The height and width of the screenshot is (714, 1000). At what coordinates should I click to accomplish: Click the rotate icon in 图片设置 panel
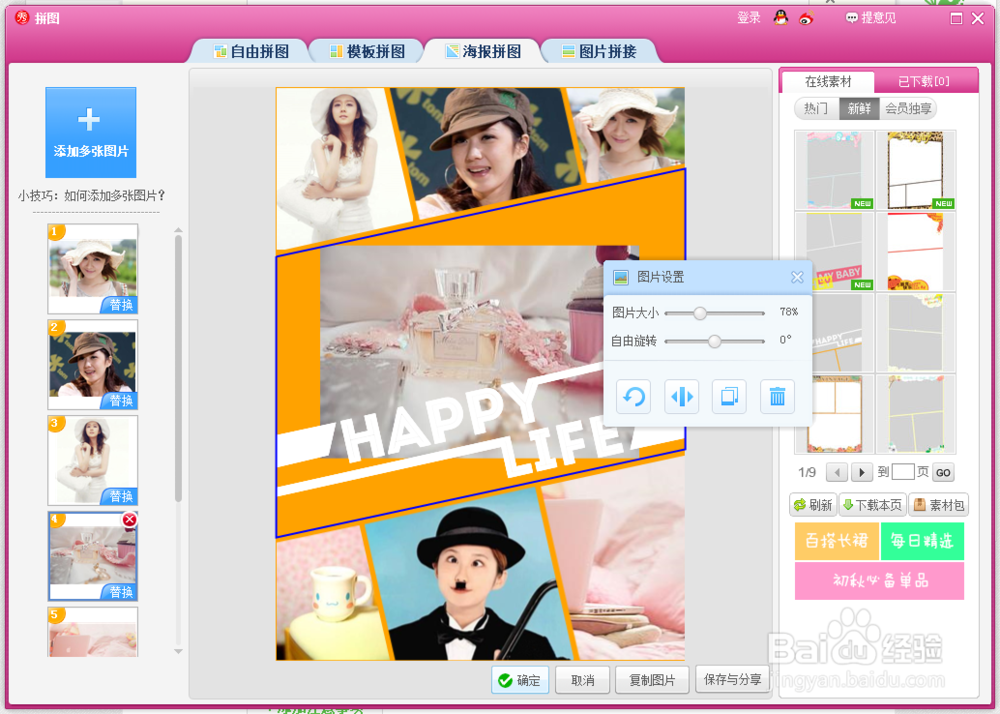[633, 397]
